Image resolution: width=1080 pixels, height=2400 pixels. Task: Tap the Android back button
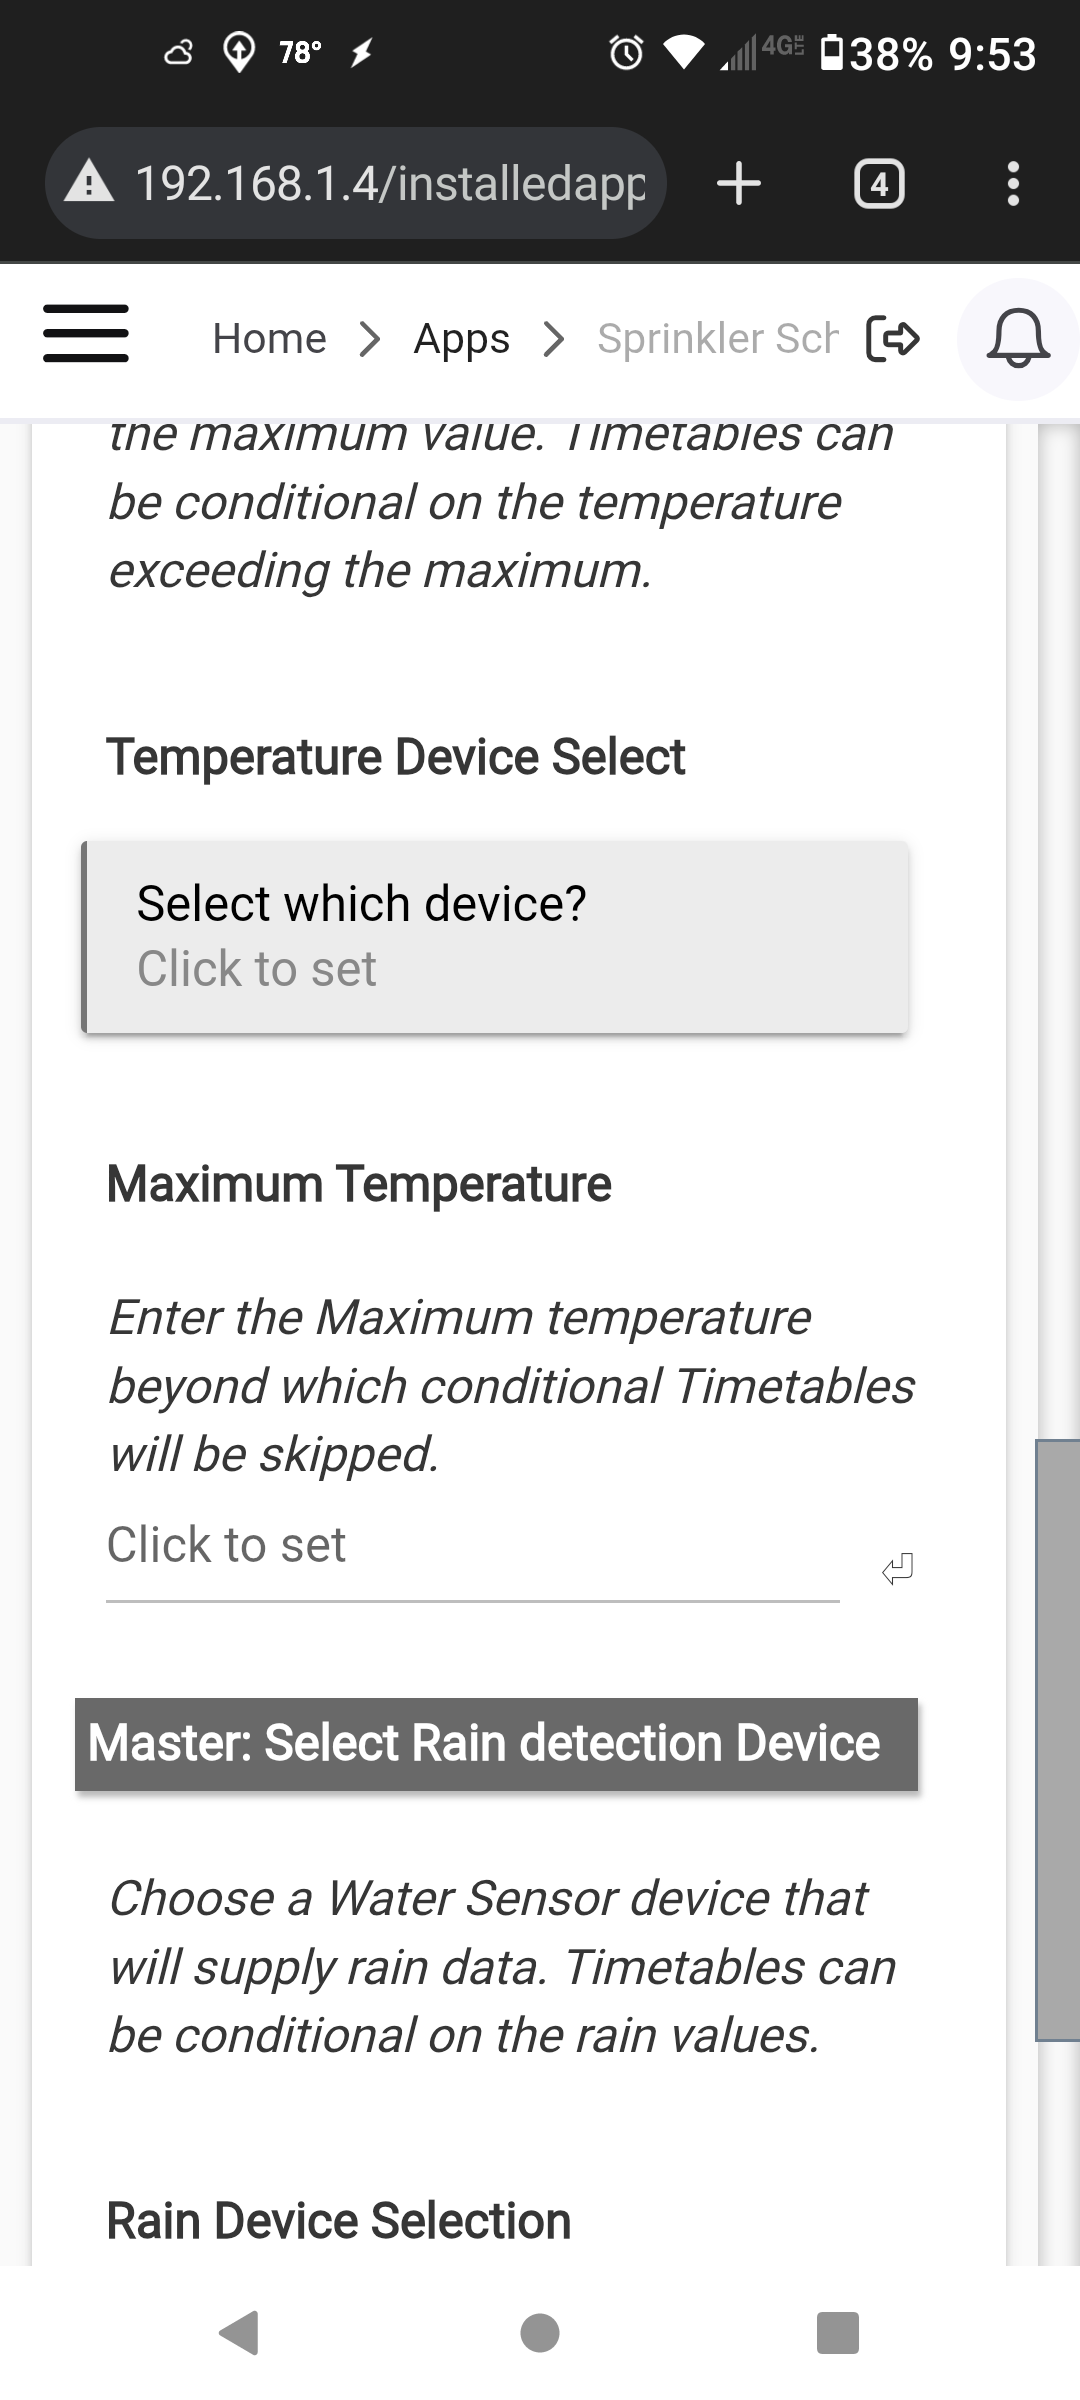[239, 2332]
